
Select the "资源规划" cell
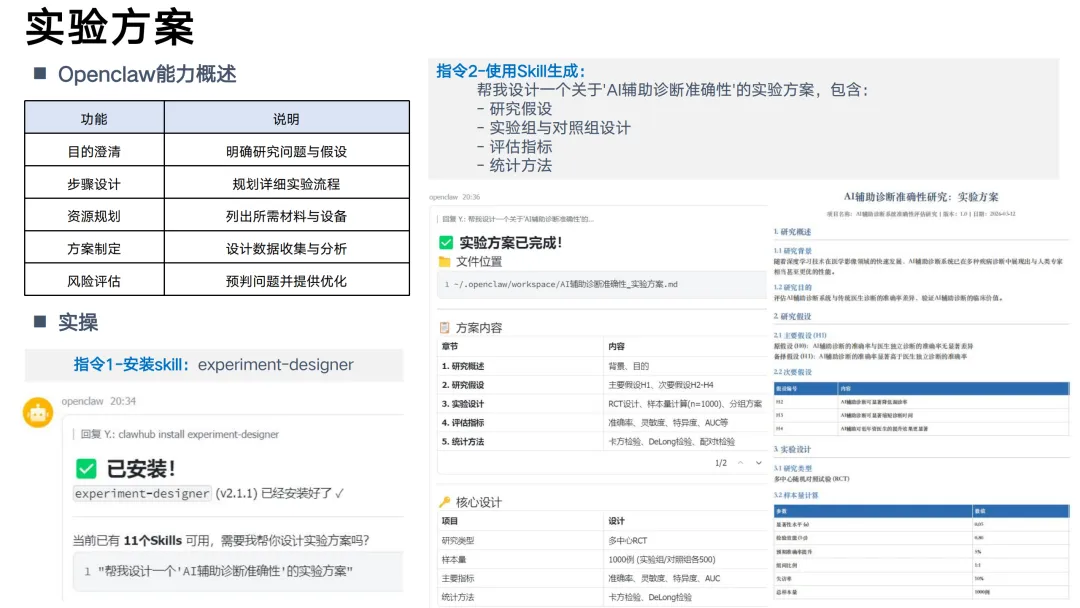(x=94, y=216)
